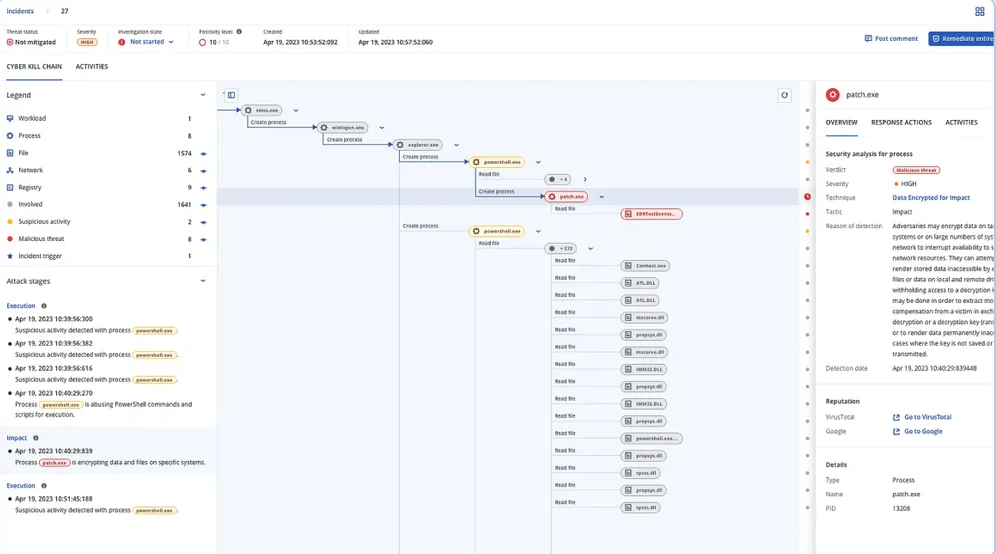Switch to Activities tab beside Cyber Kill Chain
Viewport: 996px width, 554px height.
coord(92,67)
